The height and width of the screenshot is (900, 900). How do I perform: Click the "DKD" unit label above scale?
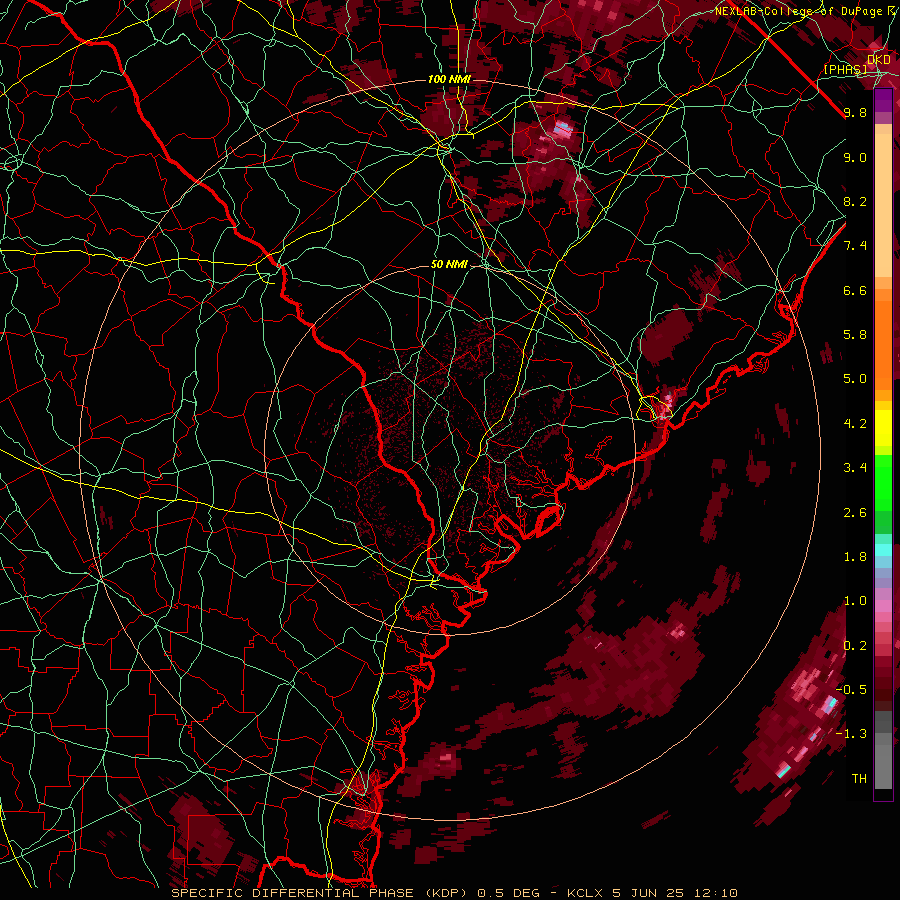[x=879, y=60]
